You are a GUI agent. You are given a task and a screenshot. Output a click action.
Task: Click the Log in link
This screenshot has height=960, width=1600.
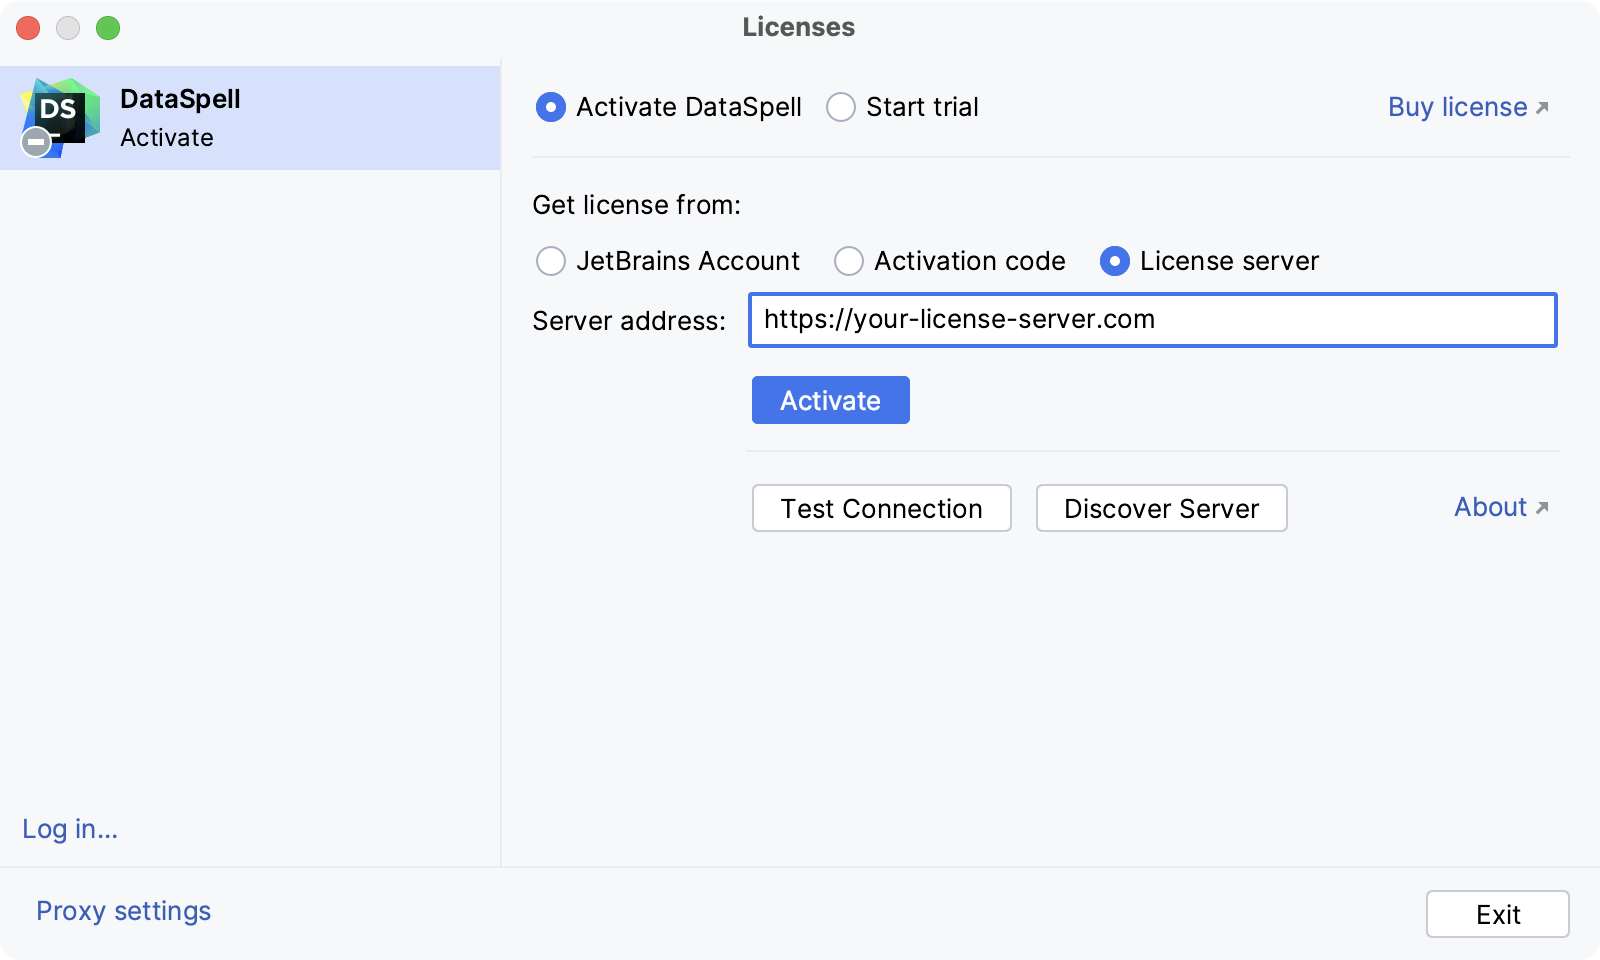coord(69,829)
